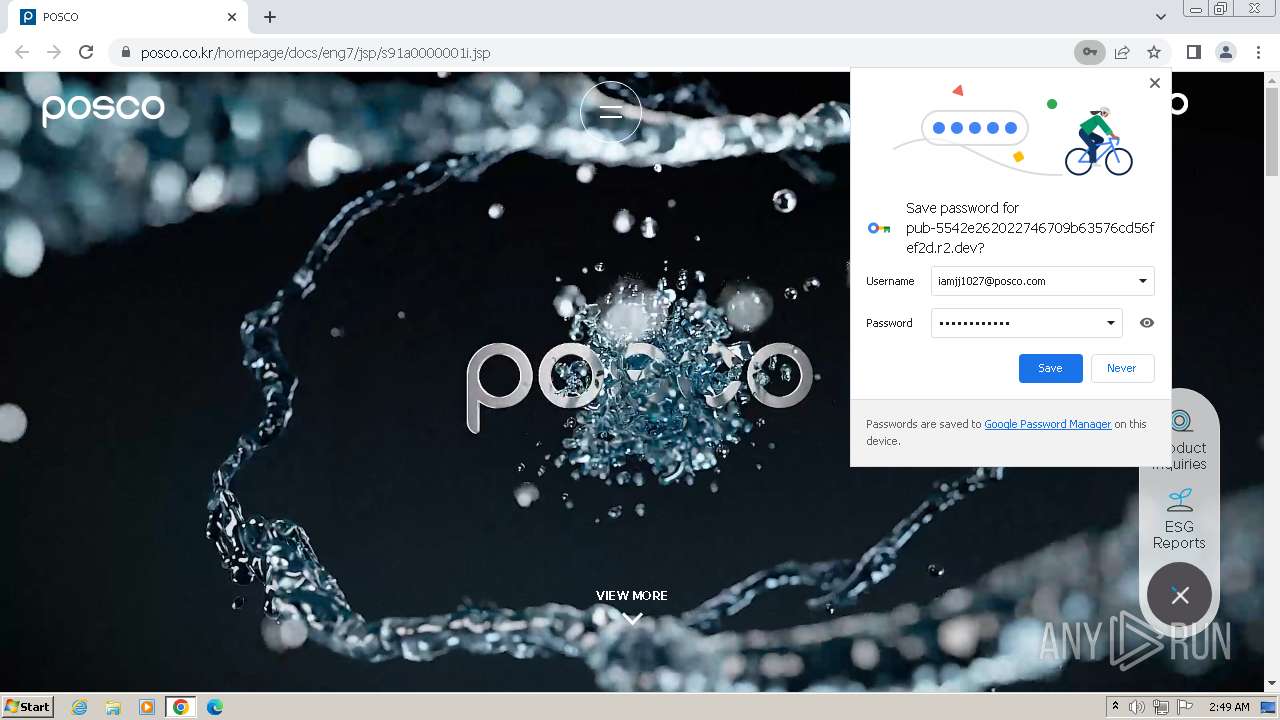Click the Save password button

coord(1050,368)
